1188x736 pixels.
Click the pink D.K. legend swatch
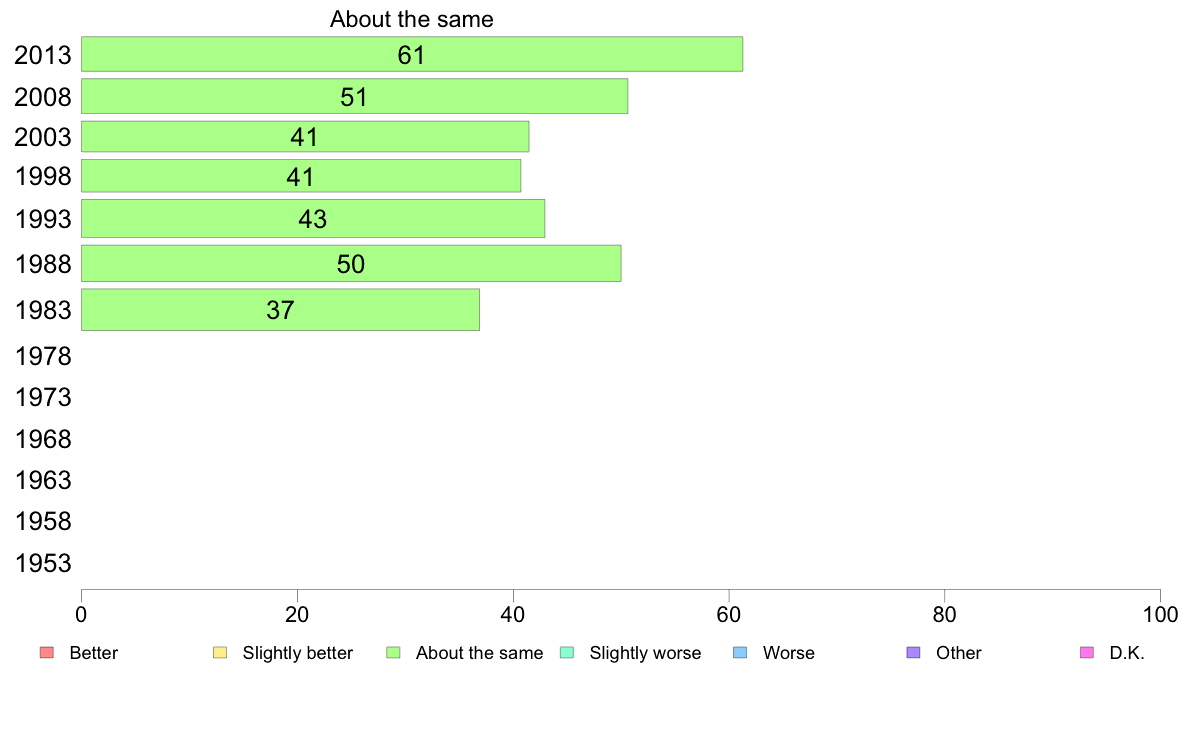(x=1087, y=653)
